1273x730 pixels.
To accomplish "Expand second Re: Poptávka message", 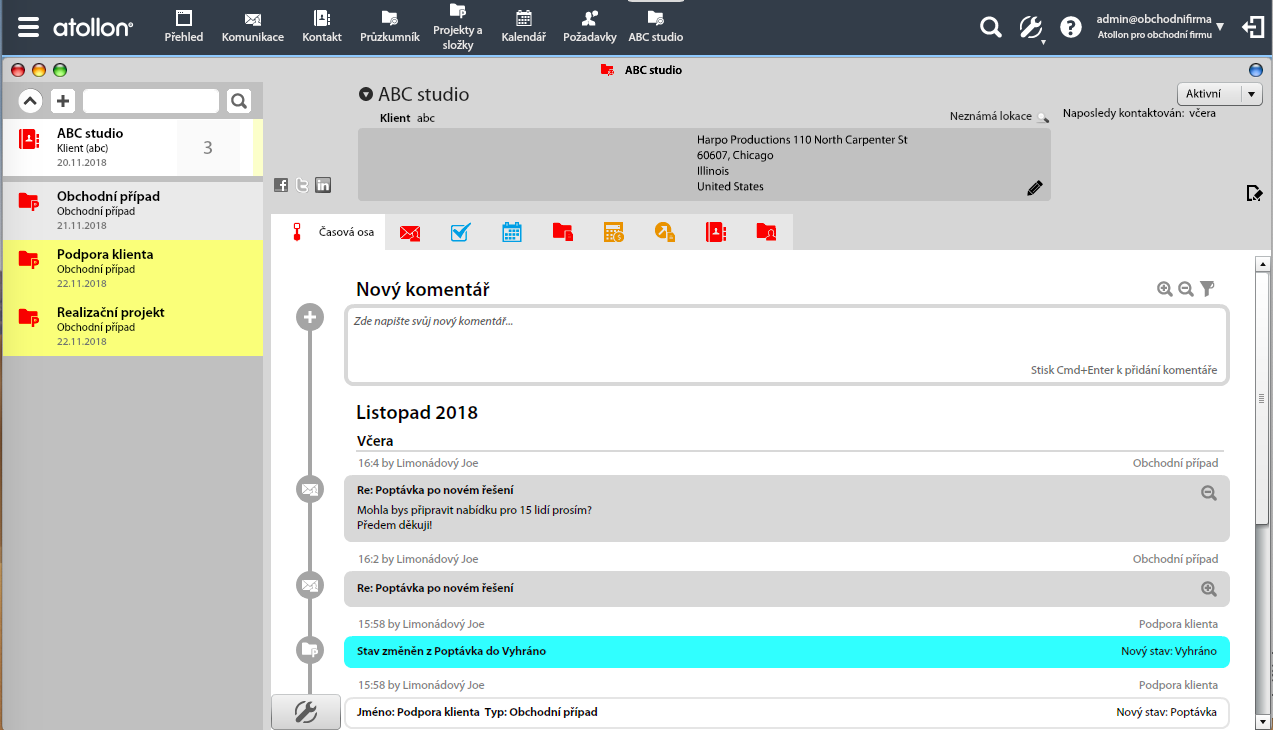I will pos(1209,589).
